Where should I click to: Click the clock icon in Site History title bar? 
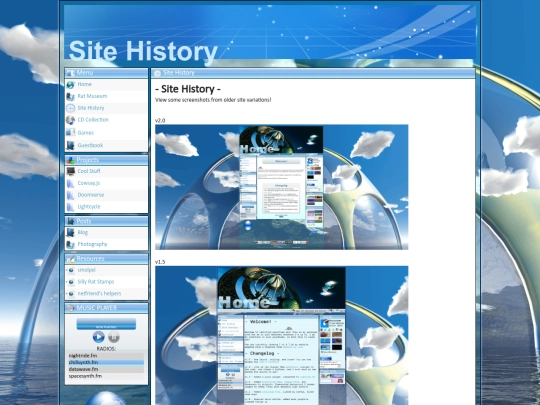coord(157,73)
